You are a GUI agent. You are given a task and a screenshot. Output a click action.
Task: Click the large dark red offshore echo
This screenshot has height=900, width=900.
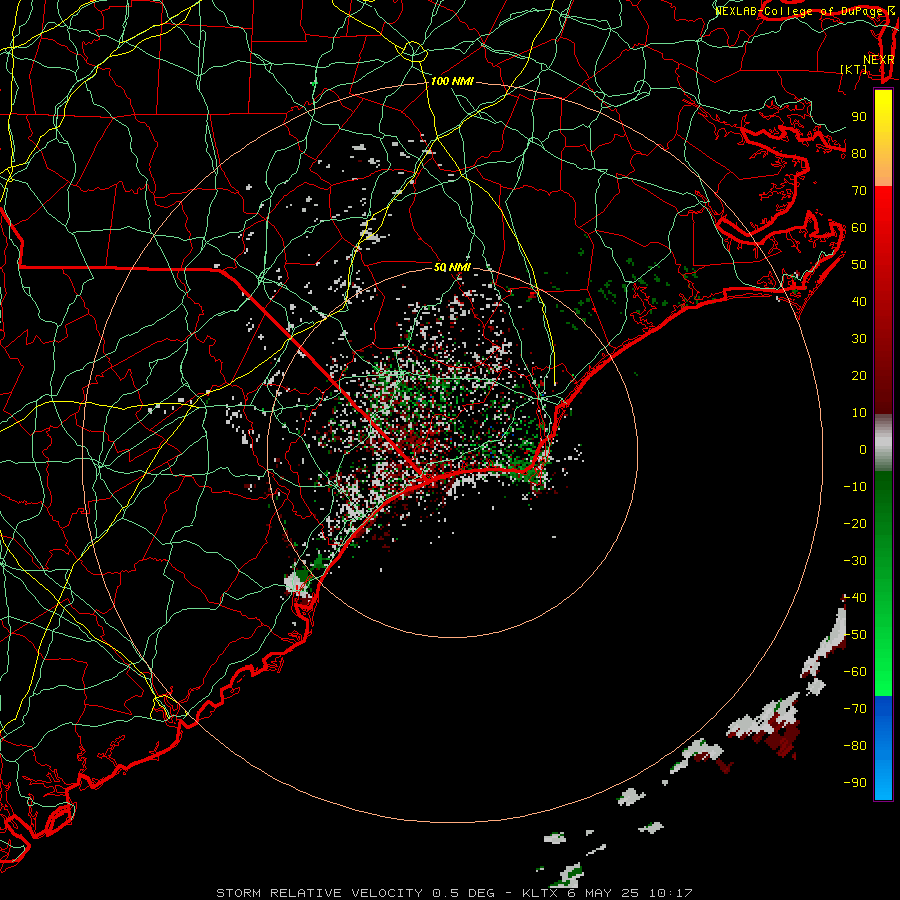[x=782, y=740]
